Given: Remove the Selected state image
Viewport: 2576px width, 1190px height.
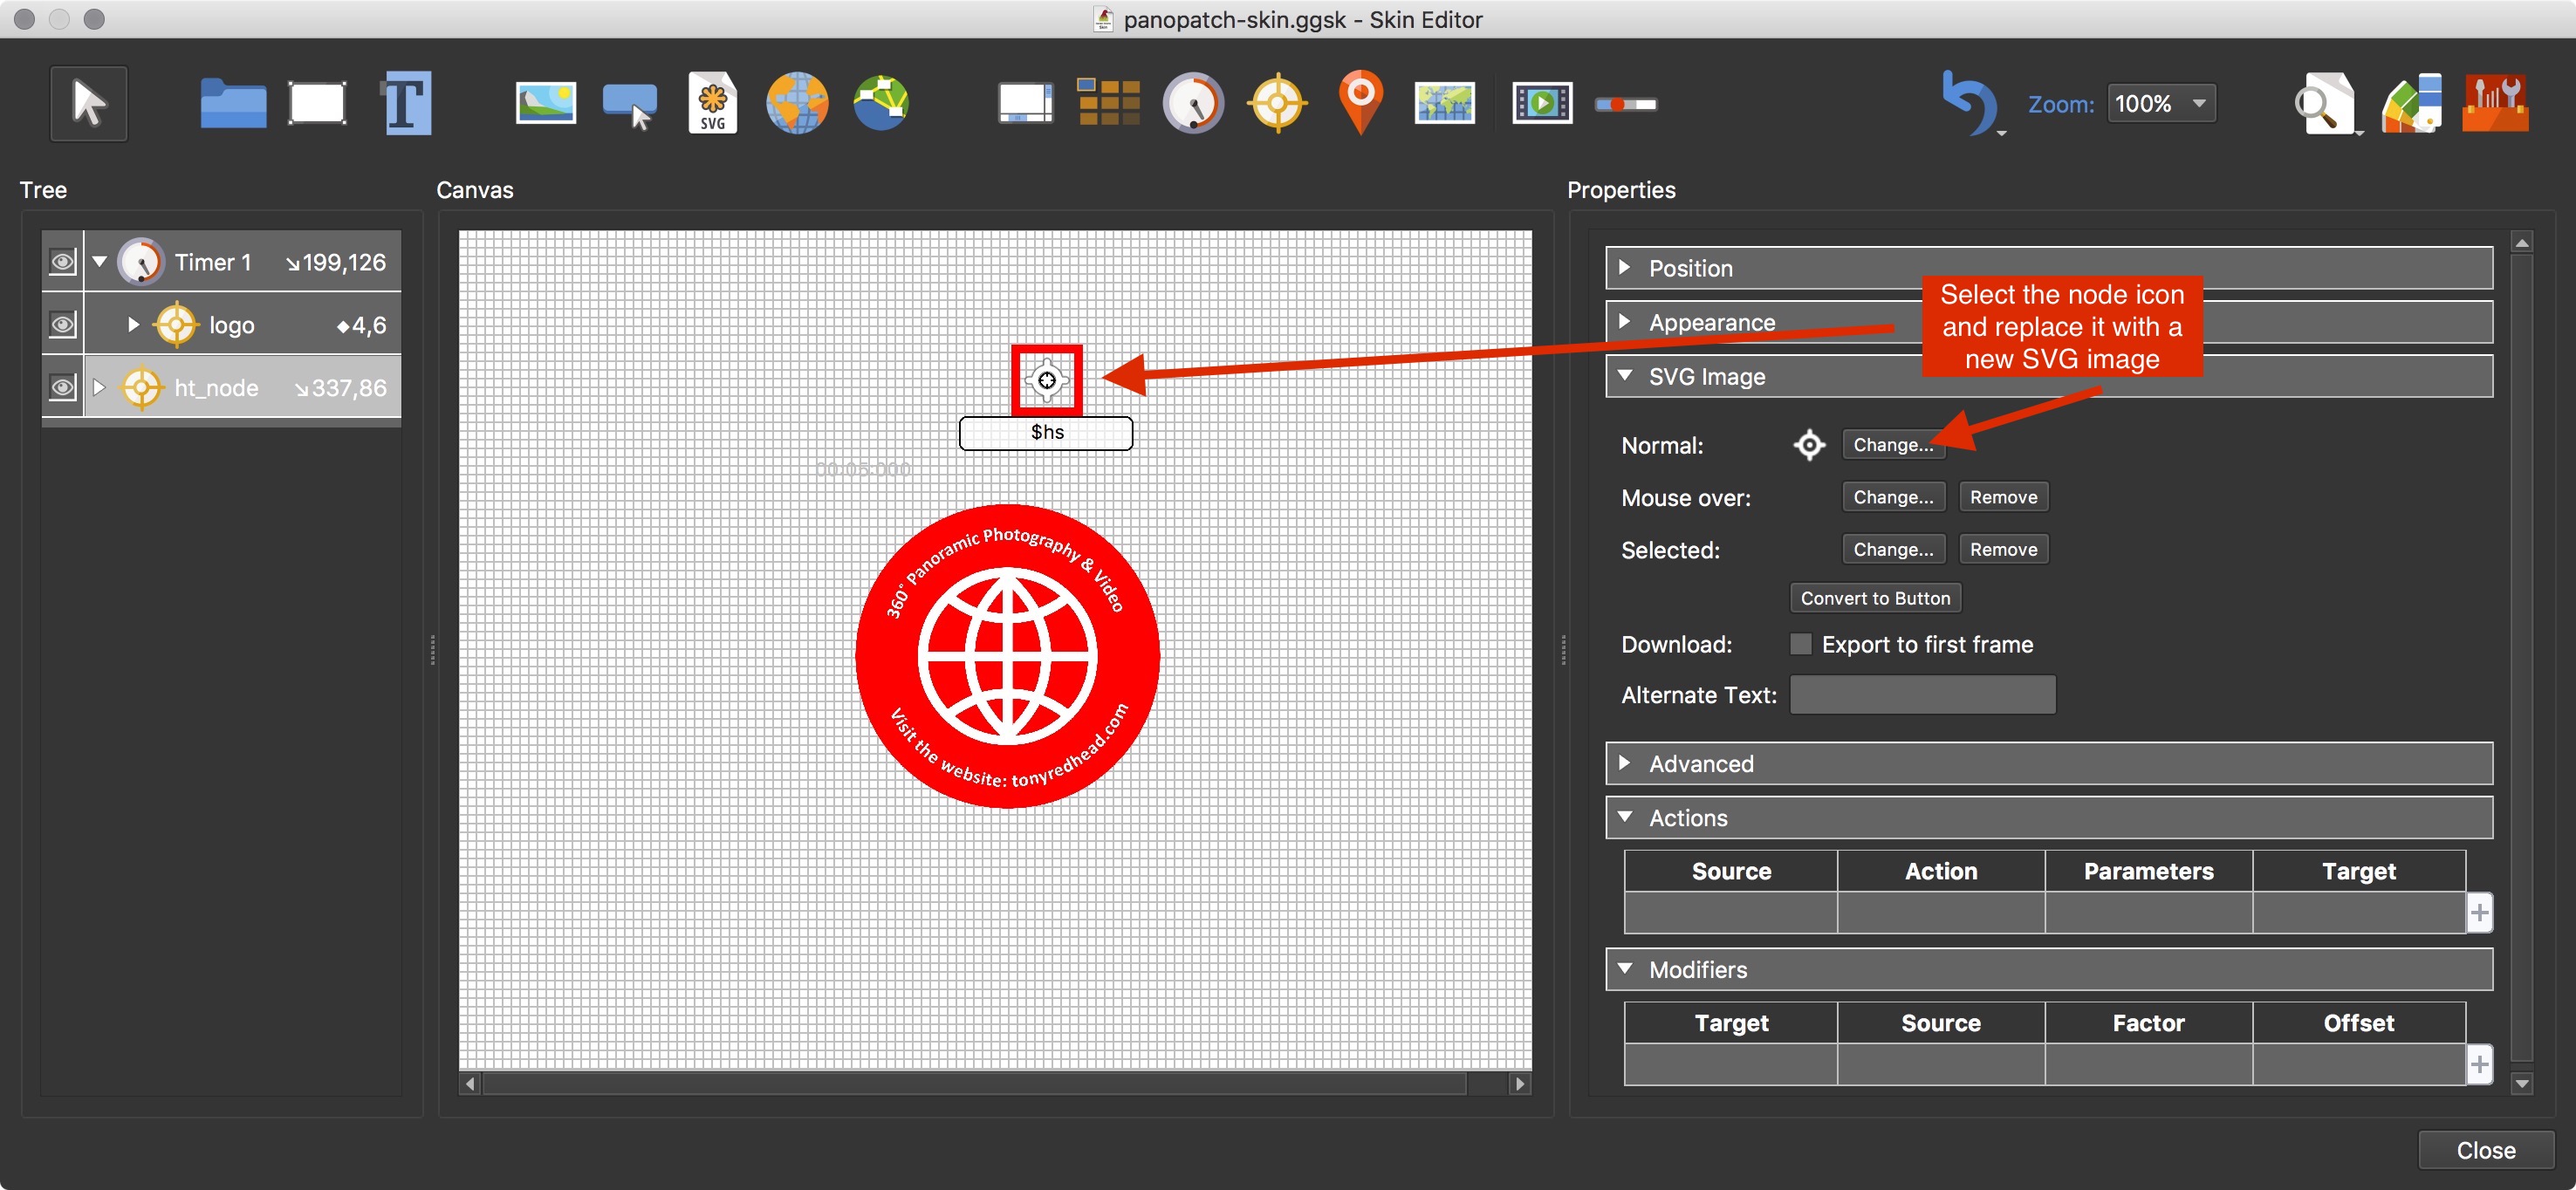Looking at the screenshot, I should click(2003, 549).
